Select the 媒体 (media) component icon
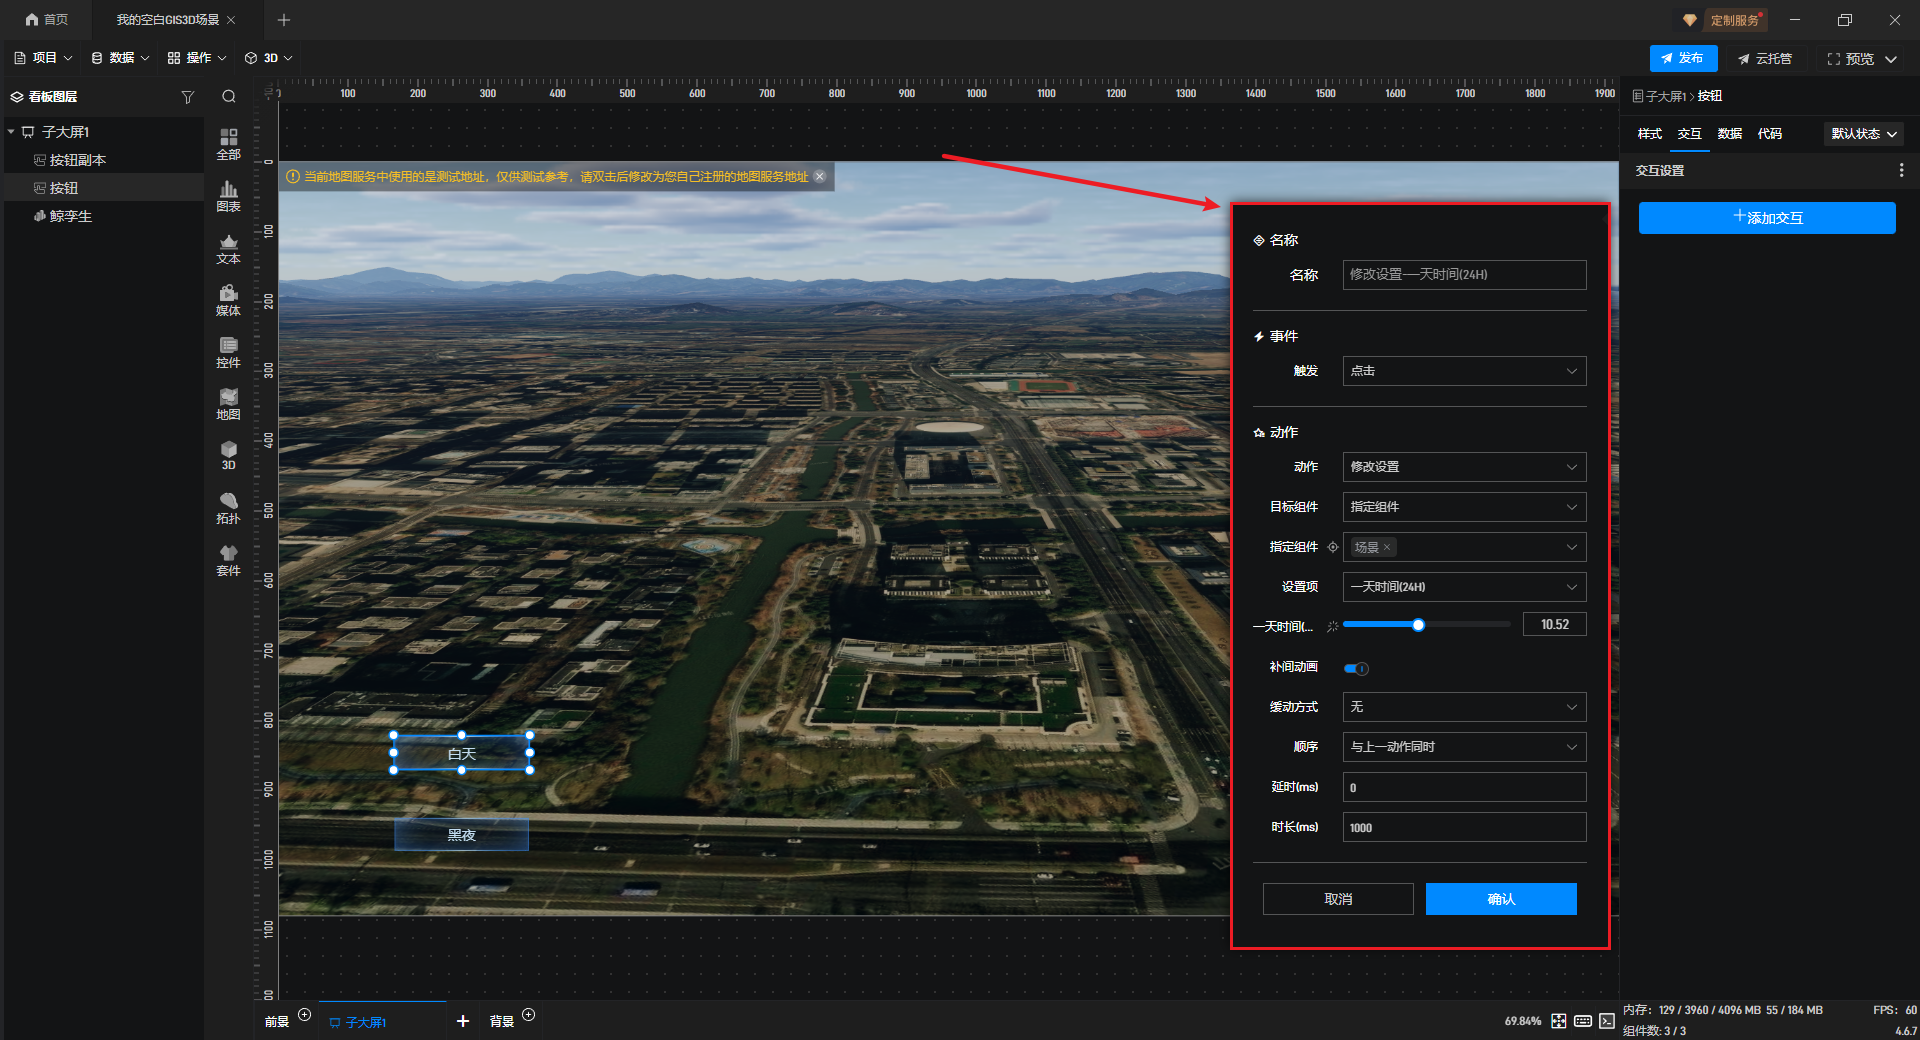This screenshot has height=1040, width=1920. tap(228, 299)
